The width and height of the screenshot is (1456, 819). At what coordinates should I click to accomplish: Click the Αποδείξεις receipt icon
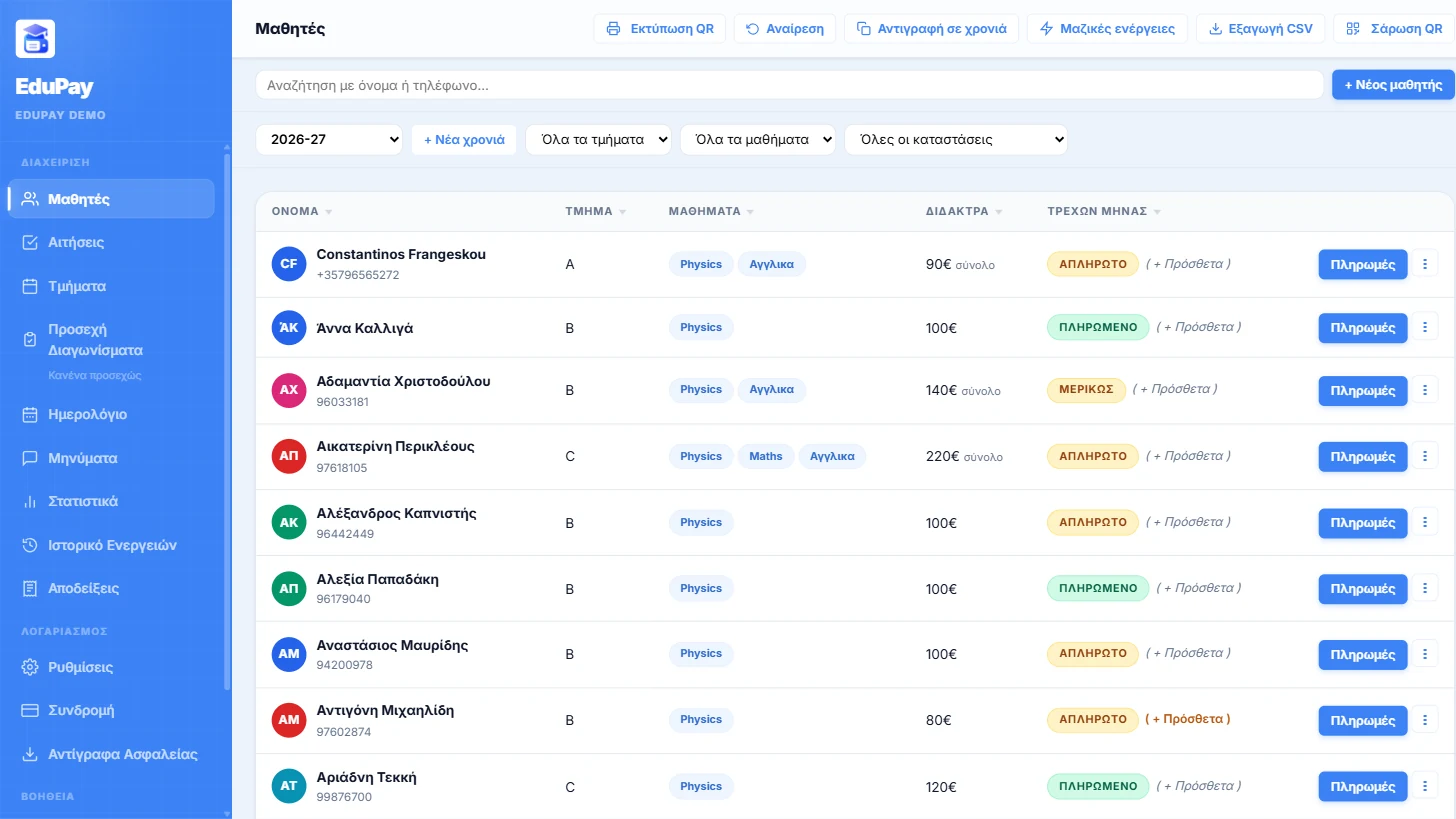click(30, 588)
